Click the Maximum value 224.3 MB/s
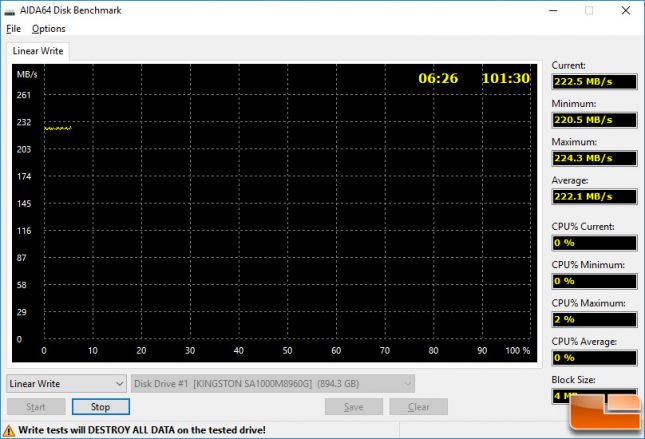This screenshot has height=439, width=645. click(x=594, y=158)
